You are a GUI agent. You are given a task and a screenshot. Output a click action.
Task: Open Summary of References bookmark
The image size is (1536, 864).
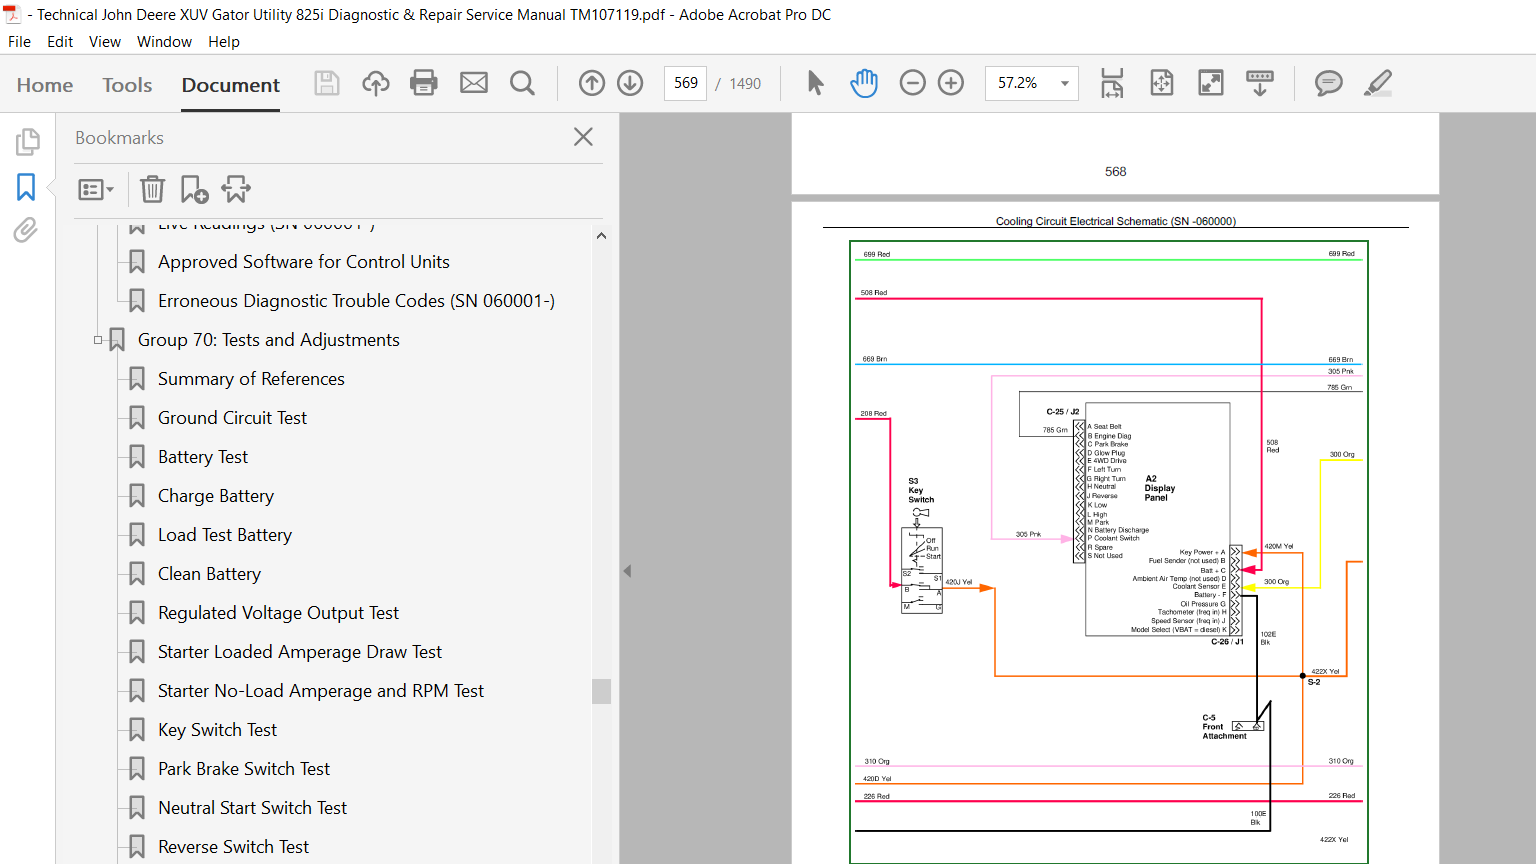point(251,379)
